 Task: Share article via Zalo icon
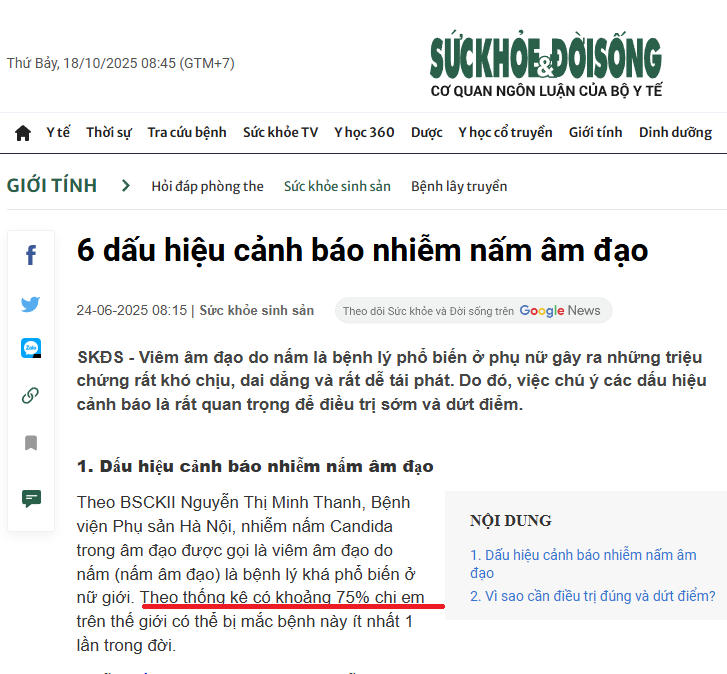(x=31, y=348)
